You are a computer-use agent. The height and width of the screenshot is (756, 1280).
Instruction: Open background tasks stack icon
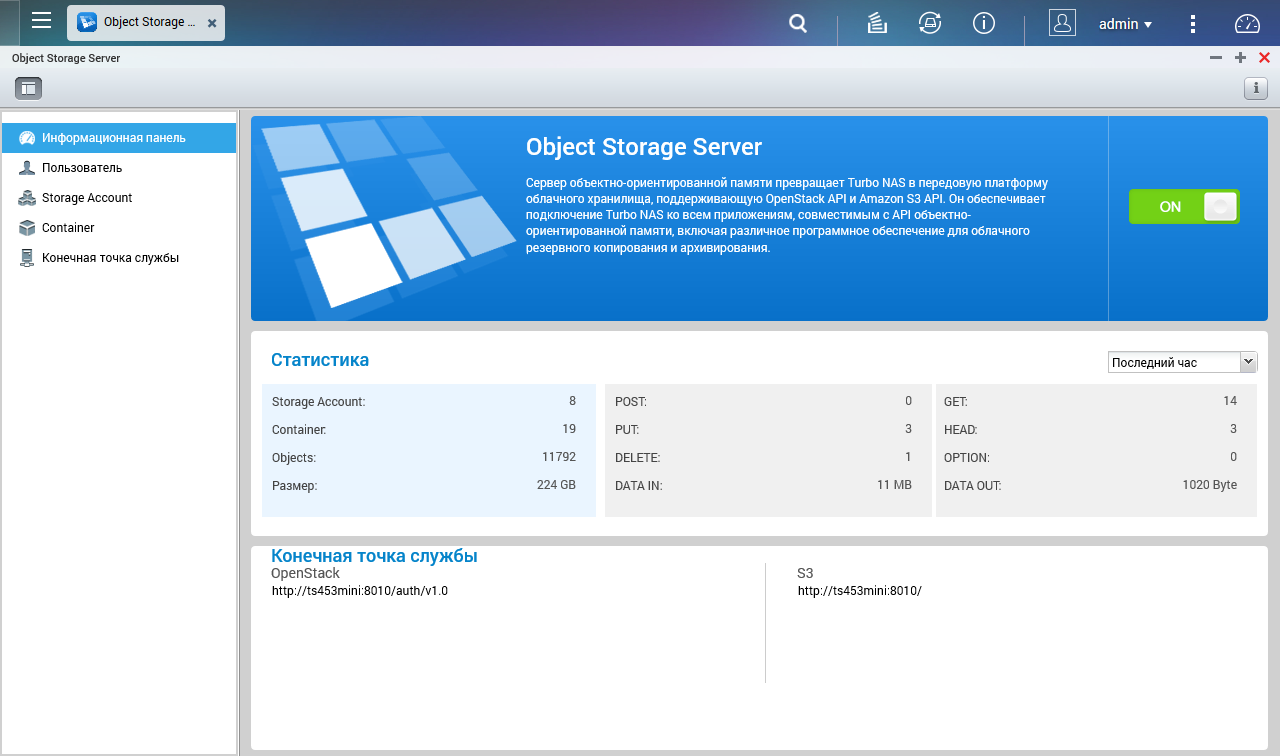pos(877,23)
